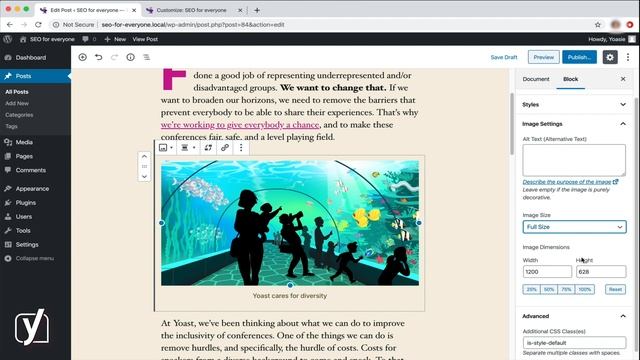Close the settings sidebar

(623, 79)
